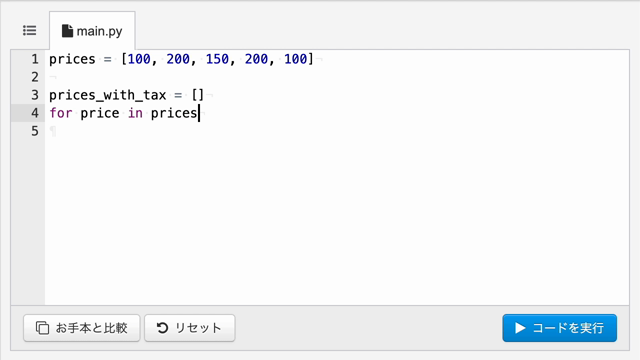Select line number 3 in gutter
Image resolution: width=640 pixels, height=360 pixels.
(x=35, y=95)
